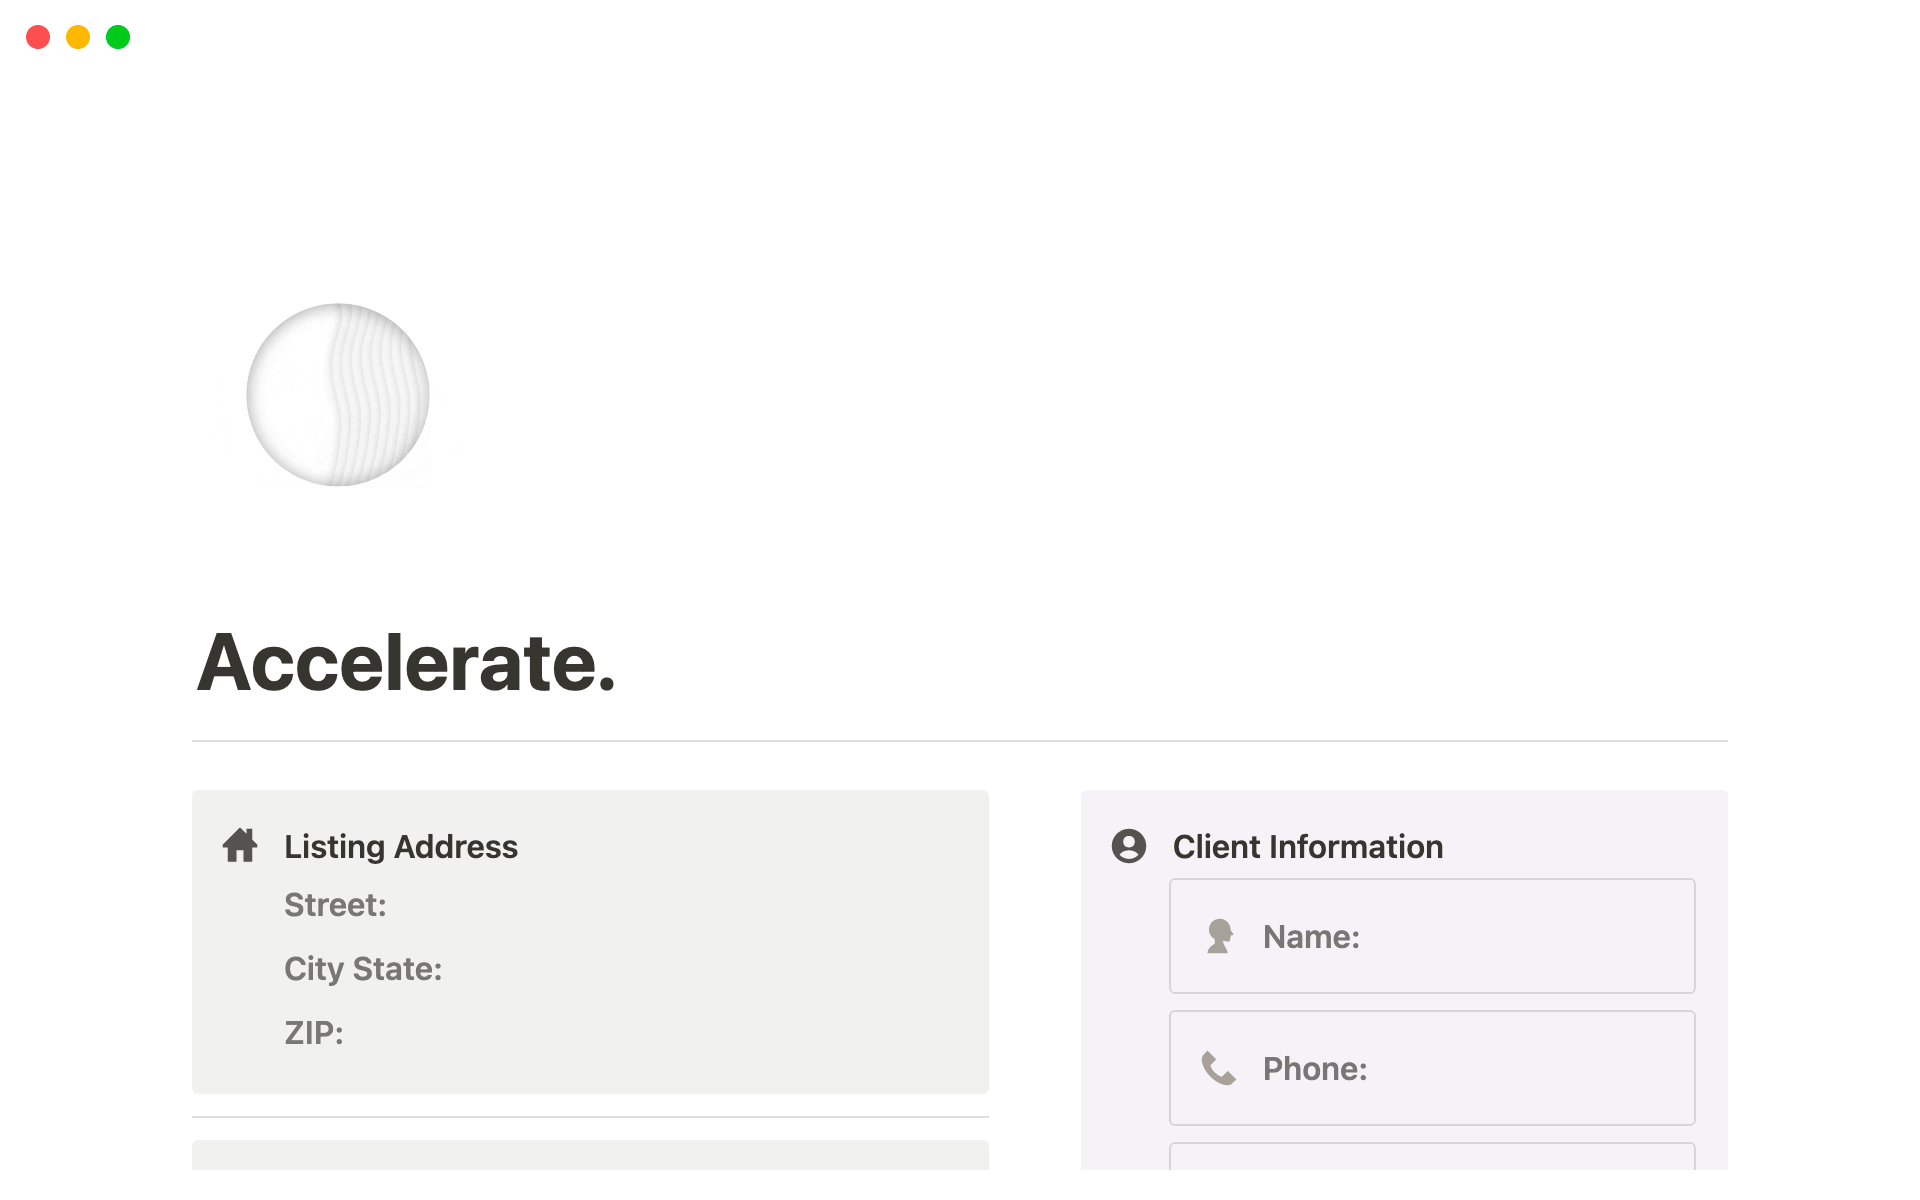The height and width of the screenshot is (1200, 1920).
Task: Click the partly visible block below Listing Address
Action: (x=590, y=1155)
